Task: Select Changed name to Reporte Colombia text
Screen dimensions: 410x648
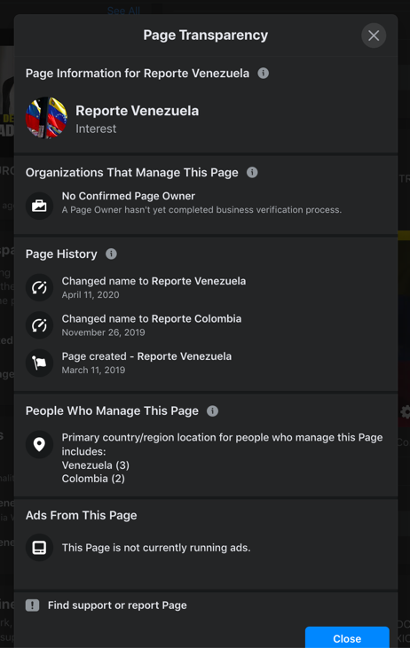Action: [152, 319]
